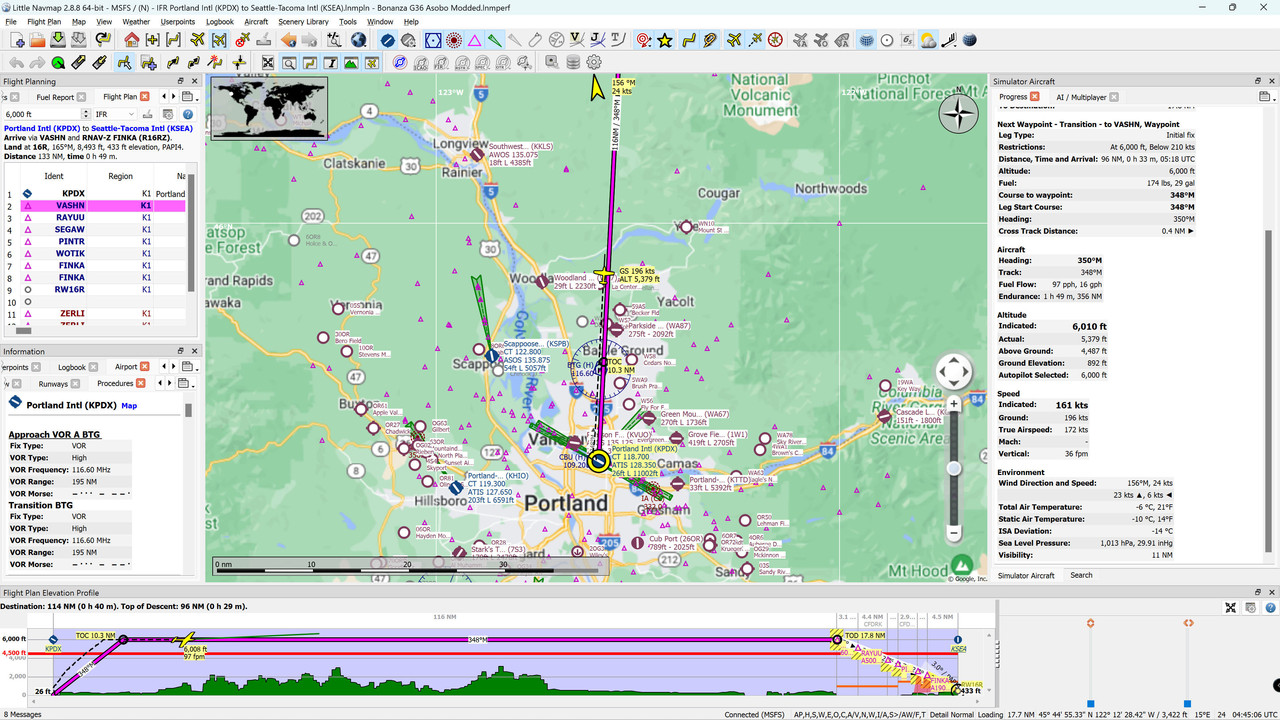Toggle airport display on the map
Viewport: 1280px width, 720px height.
[x=388, y=40]
